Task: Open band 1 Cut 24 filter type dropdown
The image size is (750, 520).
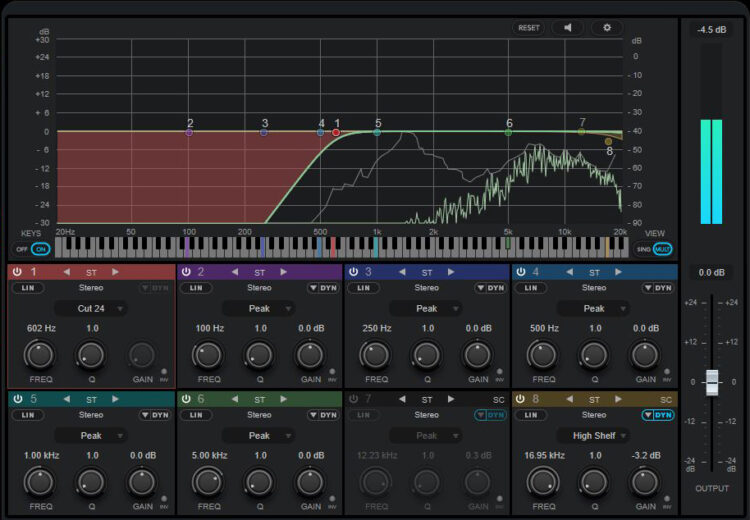Action: click(91, 309)
